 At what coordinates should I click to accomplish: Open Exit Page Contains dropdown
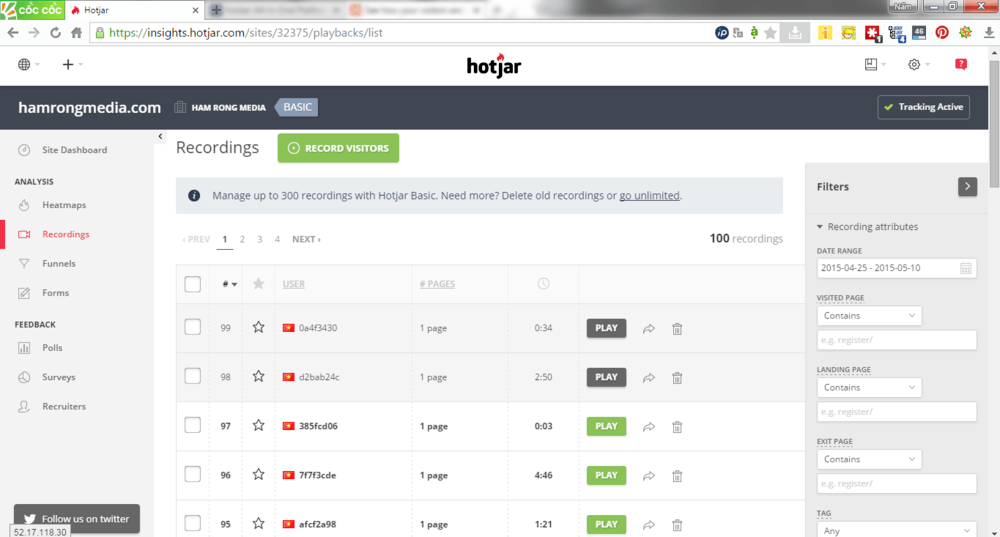tap(869, 459)
